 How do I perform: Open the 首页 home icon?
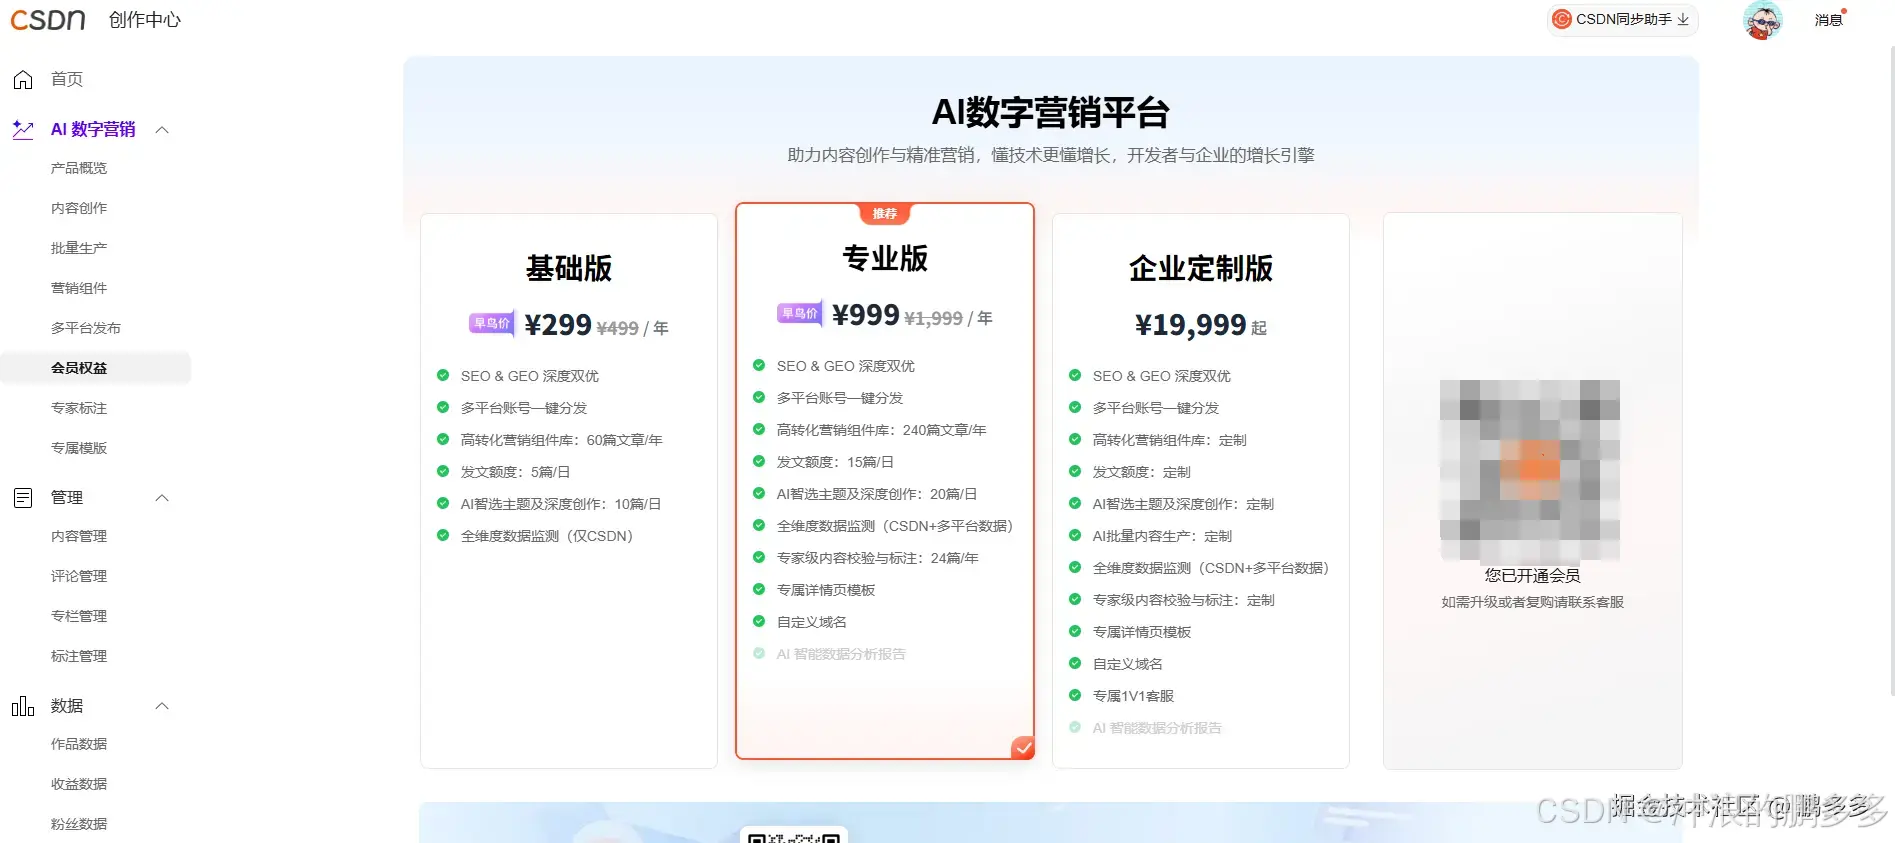pyautogui.click(x=23, y=79)
